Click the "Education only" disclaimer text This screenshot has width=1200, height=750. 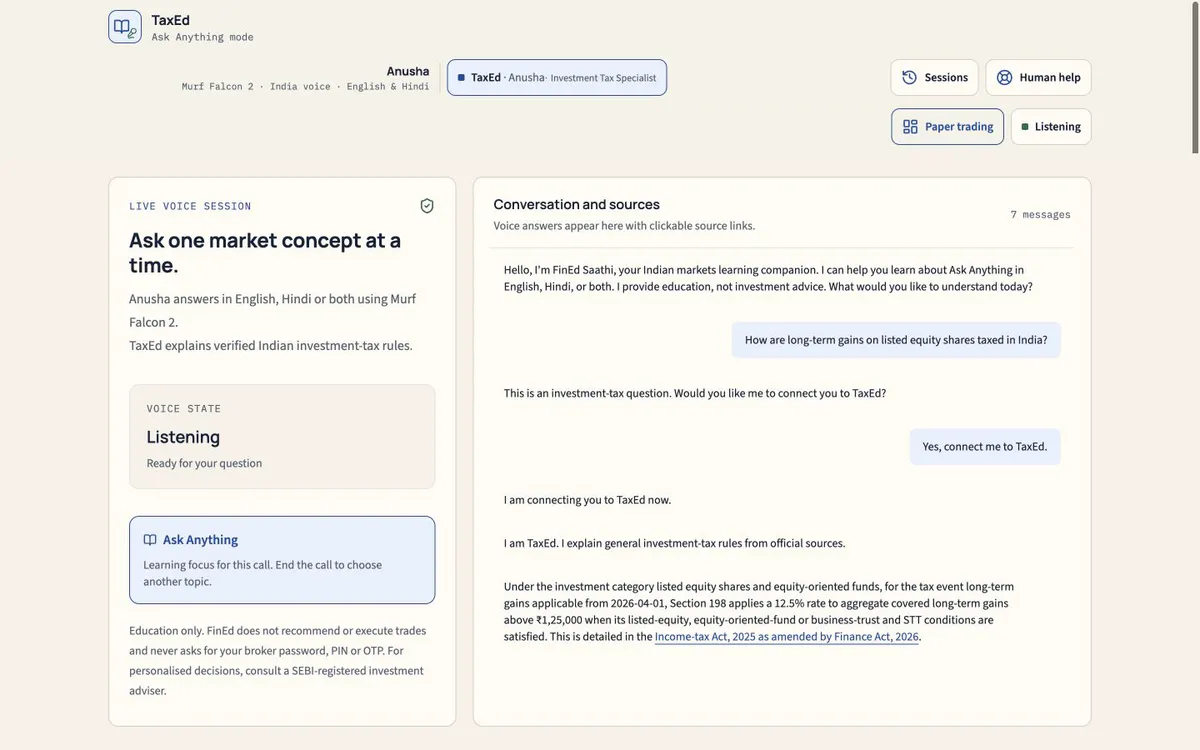coord(278,660)
